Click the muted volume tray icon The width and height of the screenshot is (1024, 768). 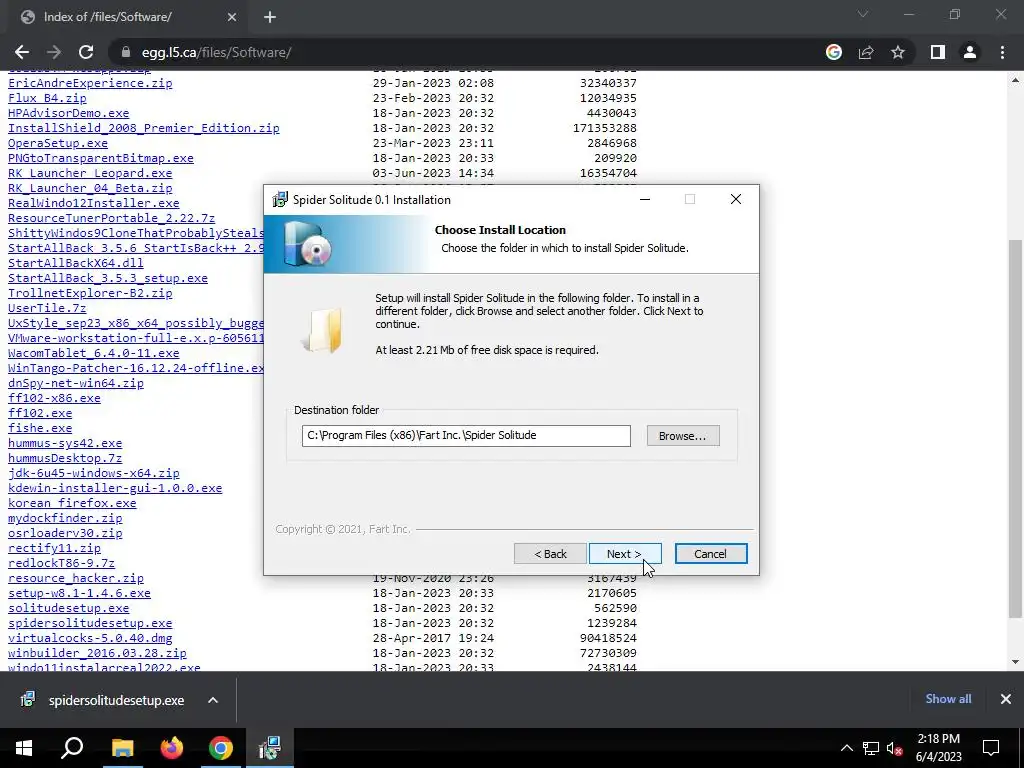pos(894,748)
